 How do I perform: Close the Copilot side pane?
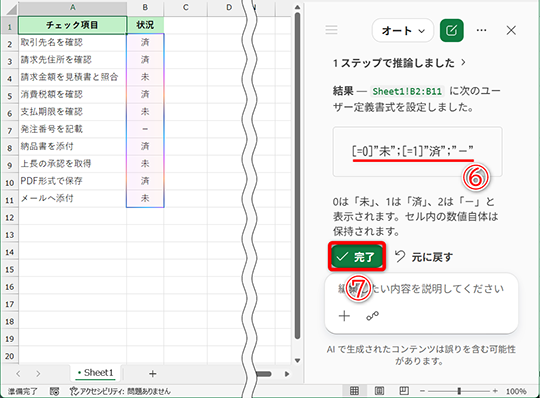pyautogui.click(x=511, y=30)
